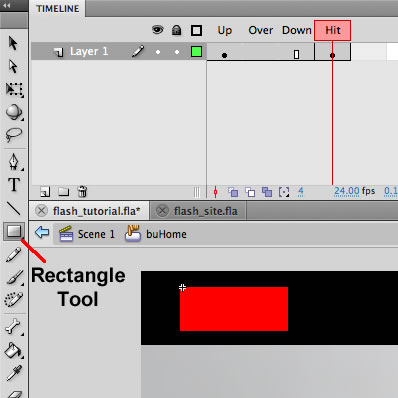The width and height of the screenshot is (398, 398).
Task: Toggle the lock dot on Layer 1
Action: point(177,52)
